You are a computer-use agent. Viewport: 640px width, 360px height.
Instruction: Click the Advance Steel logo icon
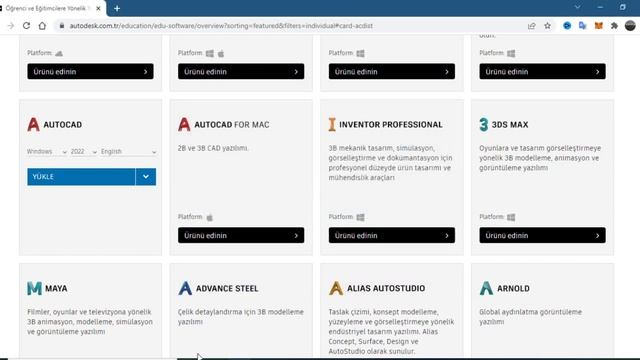pyautogui.click(x=185, y=288)
